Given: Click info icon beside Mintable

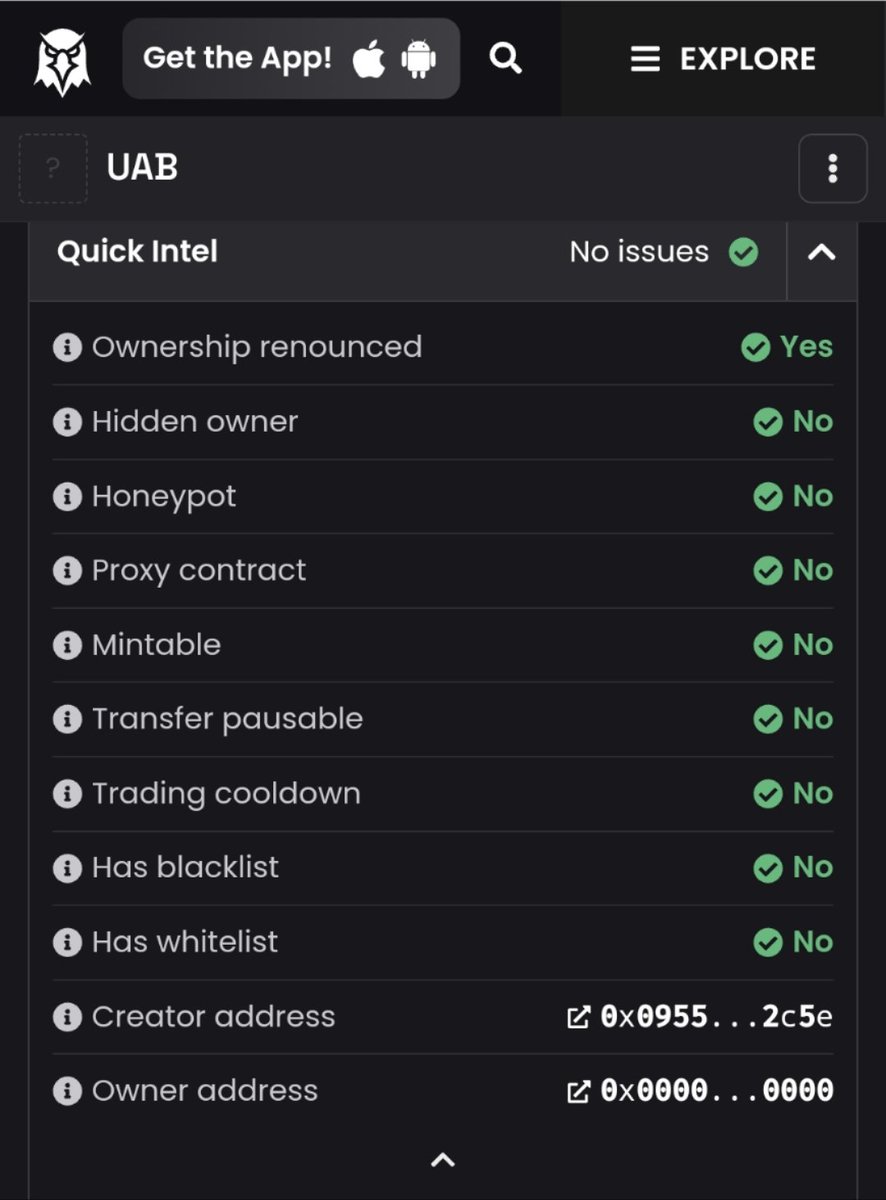Looking at the screenshot, I should (x=67, y=645).
